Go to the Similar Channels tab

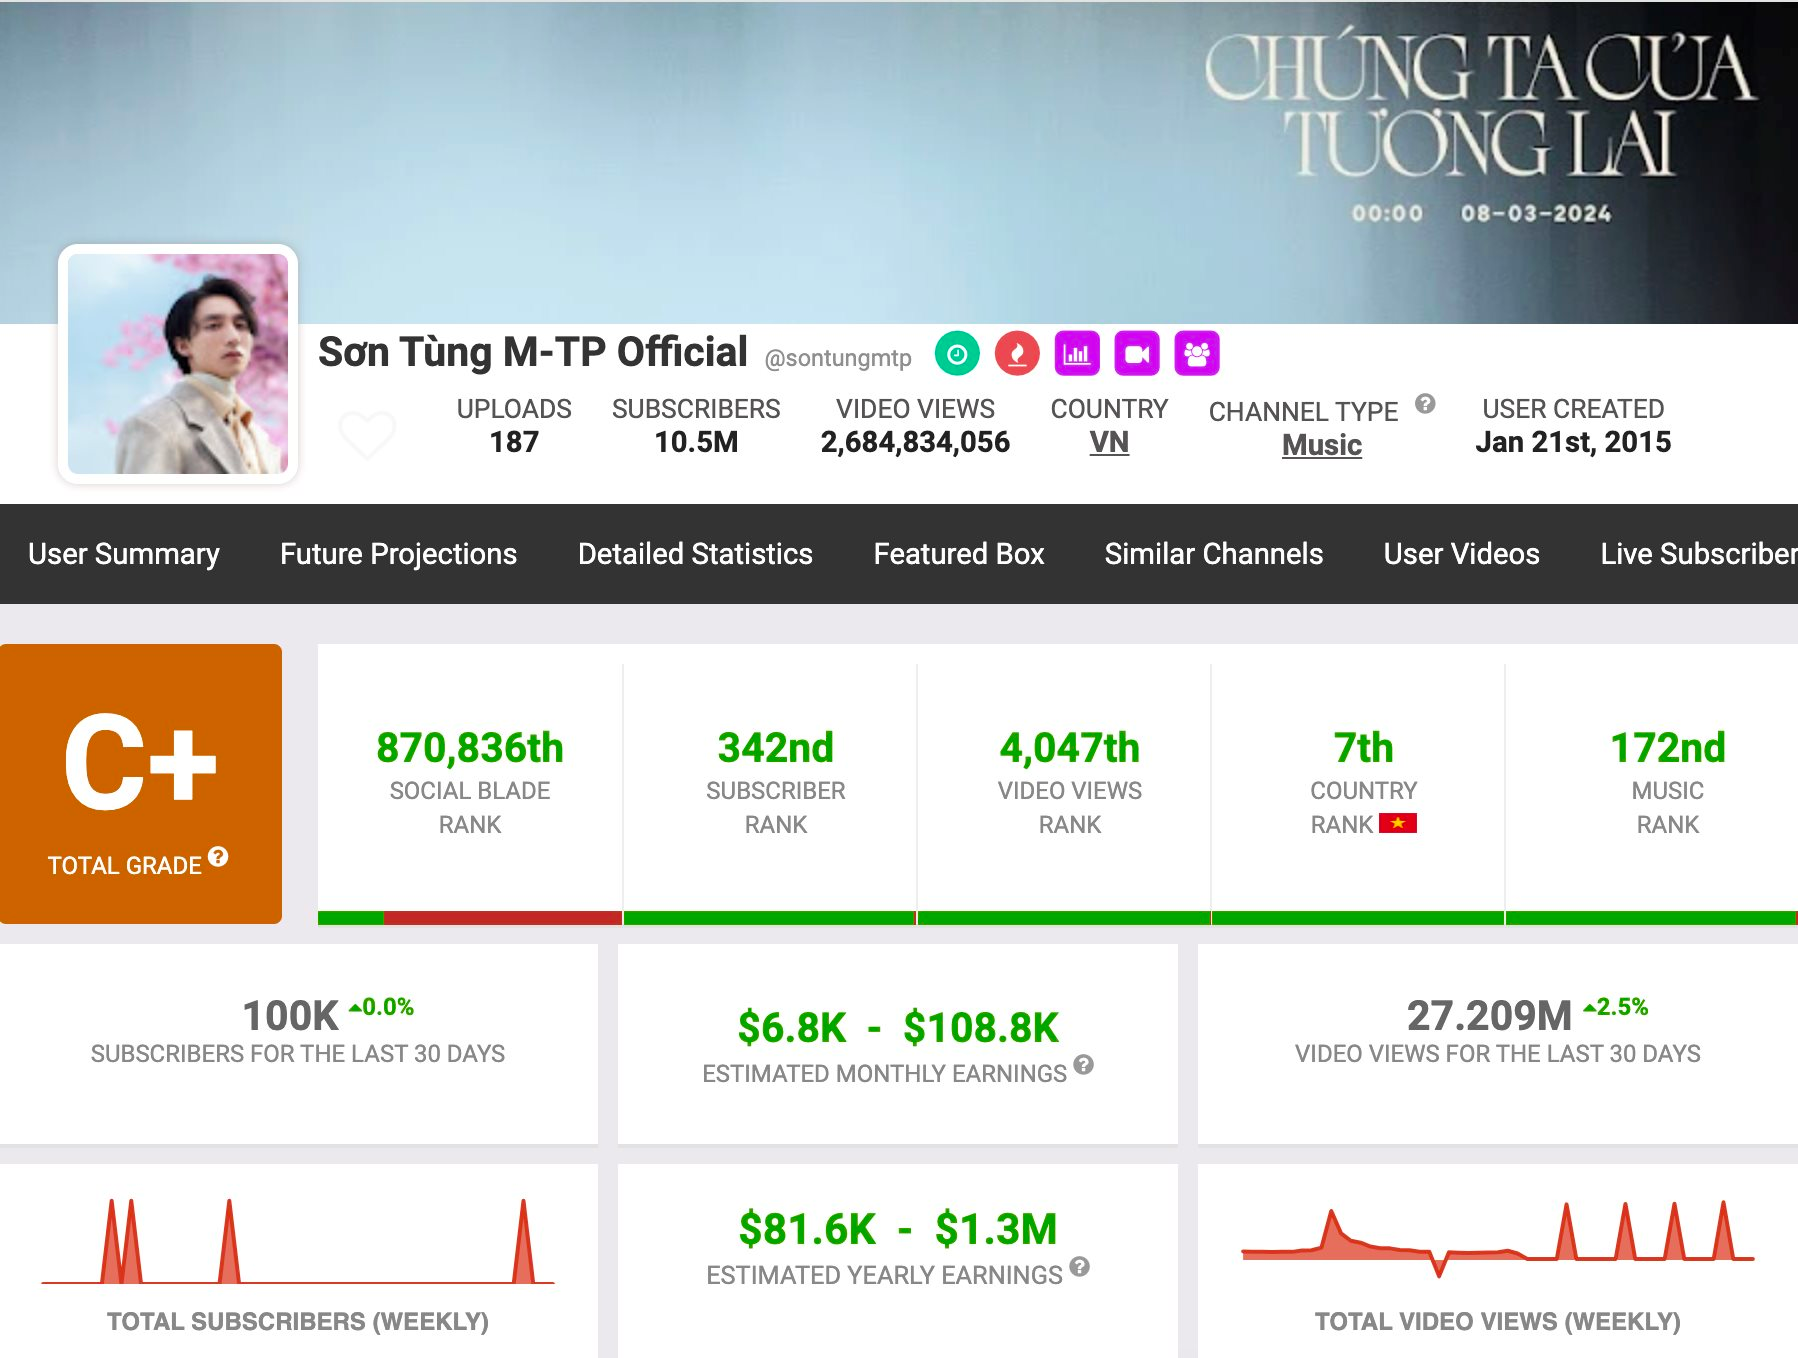1213,554
